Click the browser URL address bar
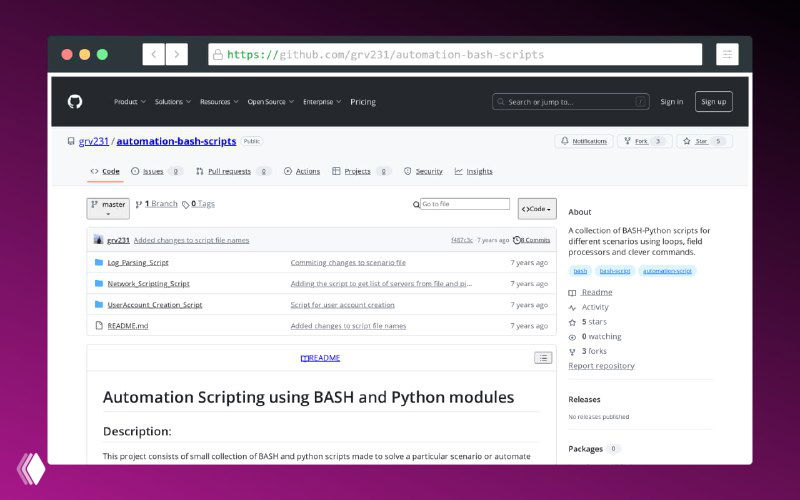 coord(455,54)
